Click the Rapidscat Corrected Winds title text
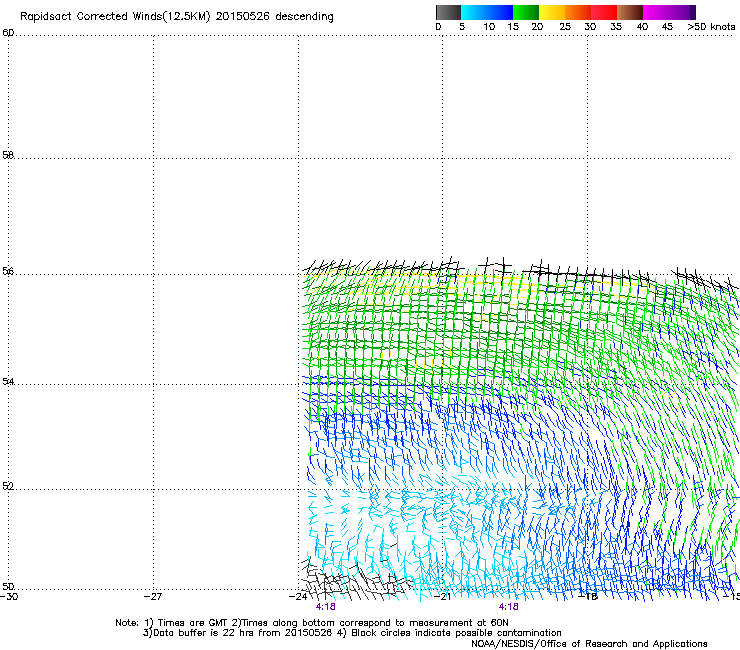This screenshot has height=650, width=740. click(177, 17)
